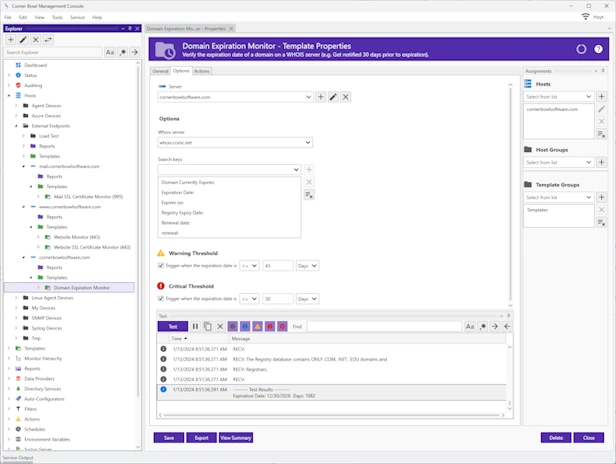Click the match case 'Aa' icon in Explorer search
This screenshot has width=616, height=464.
109,52
